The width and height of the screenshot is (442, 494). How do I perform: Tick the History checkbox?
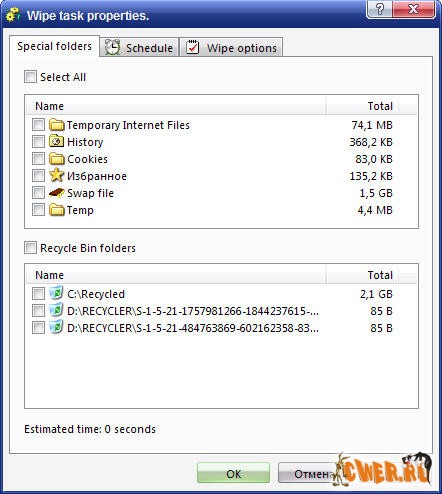38,141
